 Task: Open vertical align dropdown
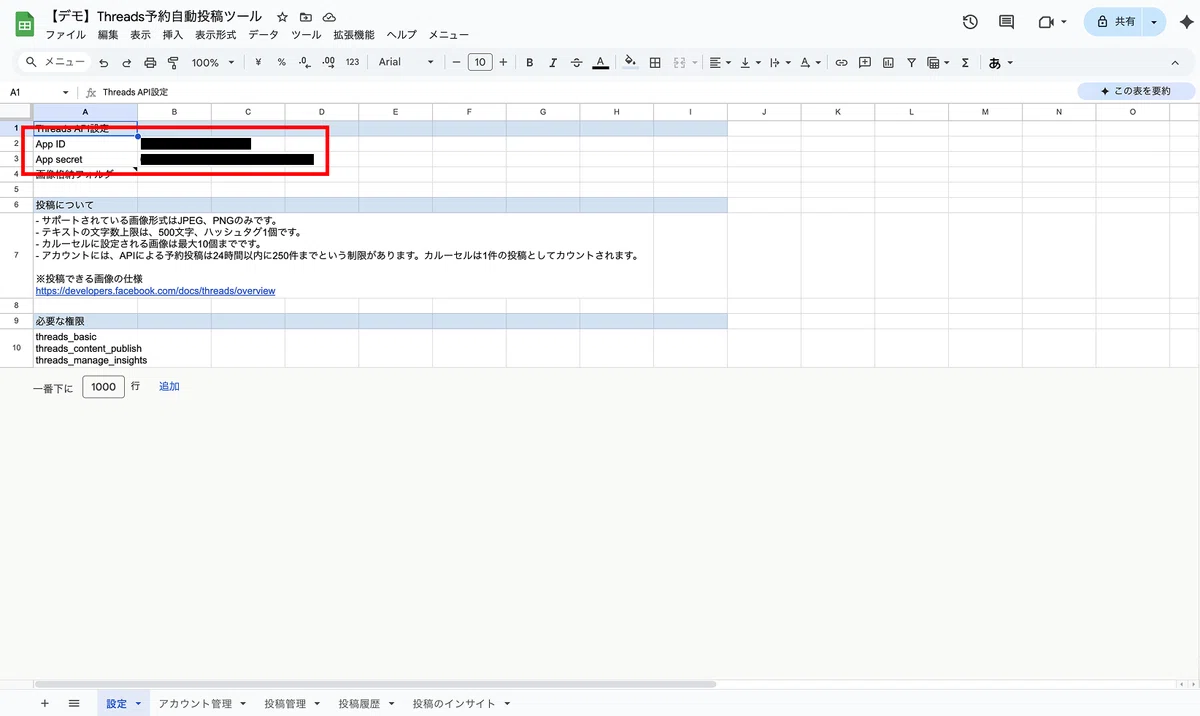(x=749, y=62)
